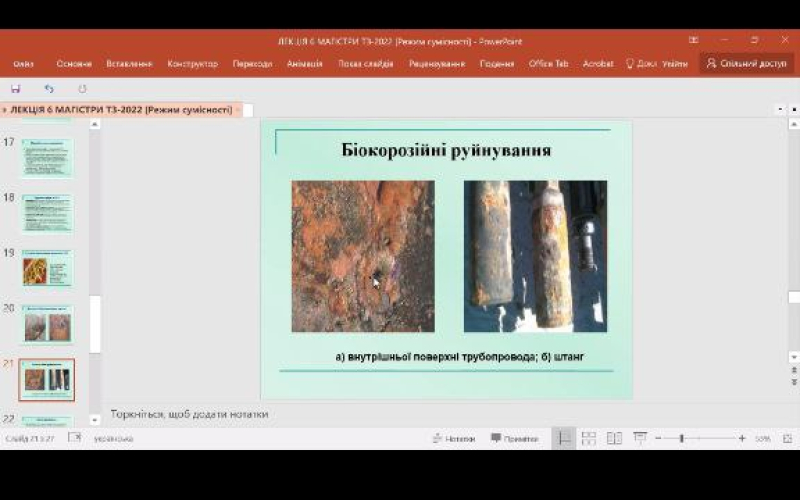Switch to Slide Sorter view icon
This screenshot has width=800, height=500.
click(589, 439)
